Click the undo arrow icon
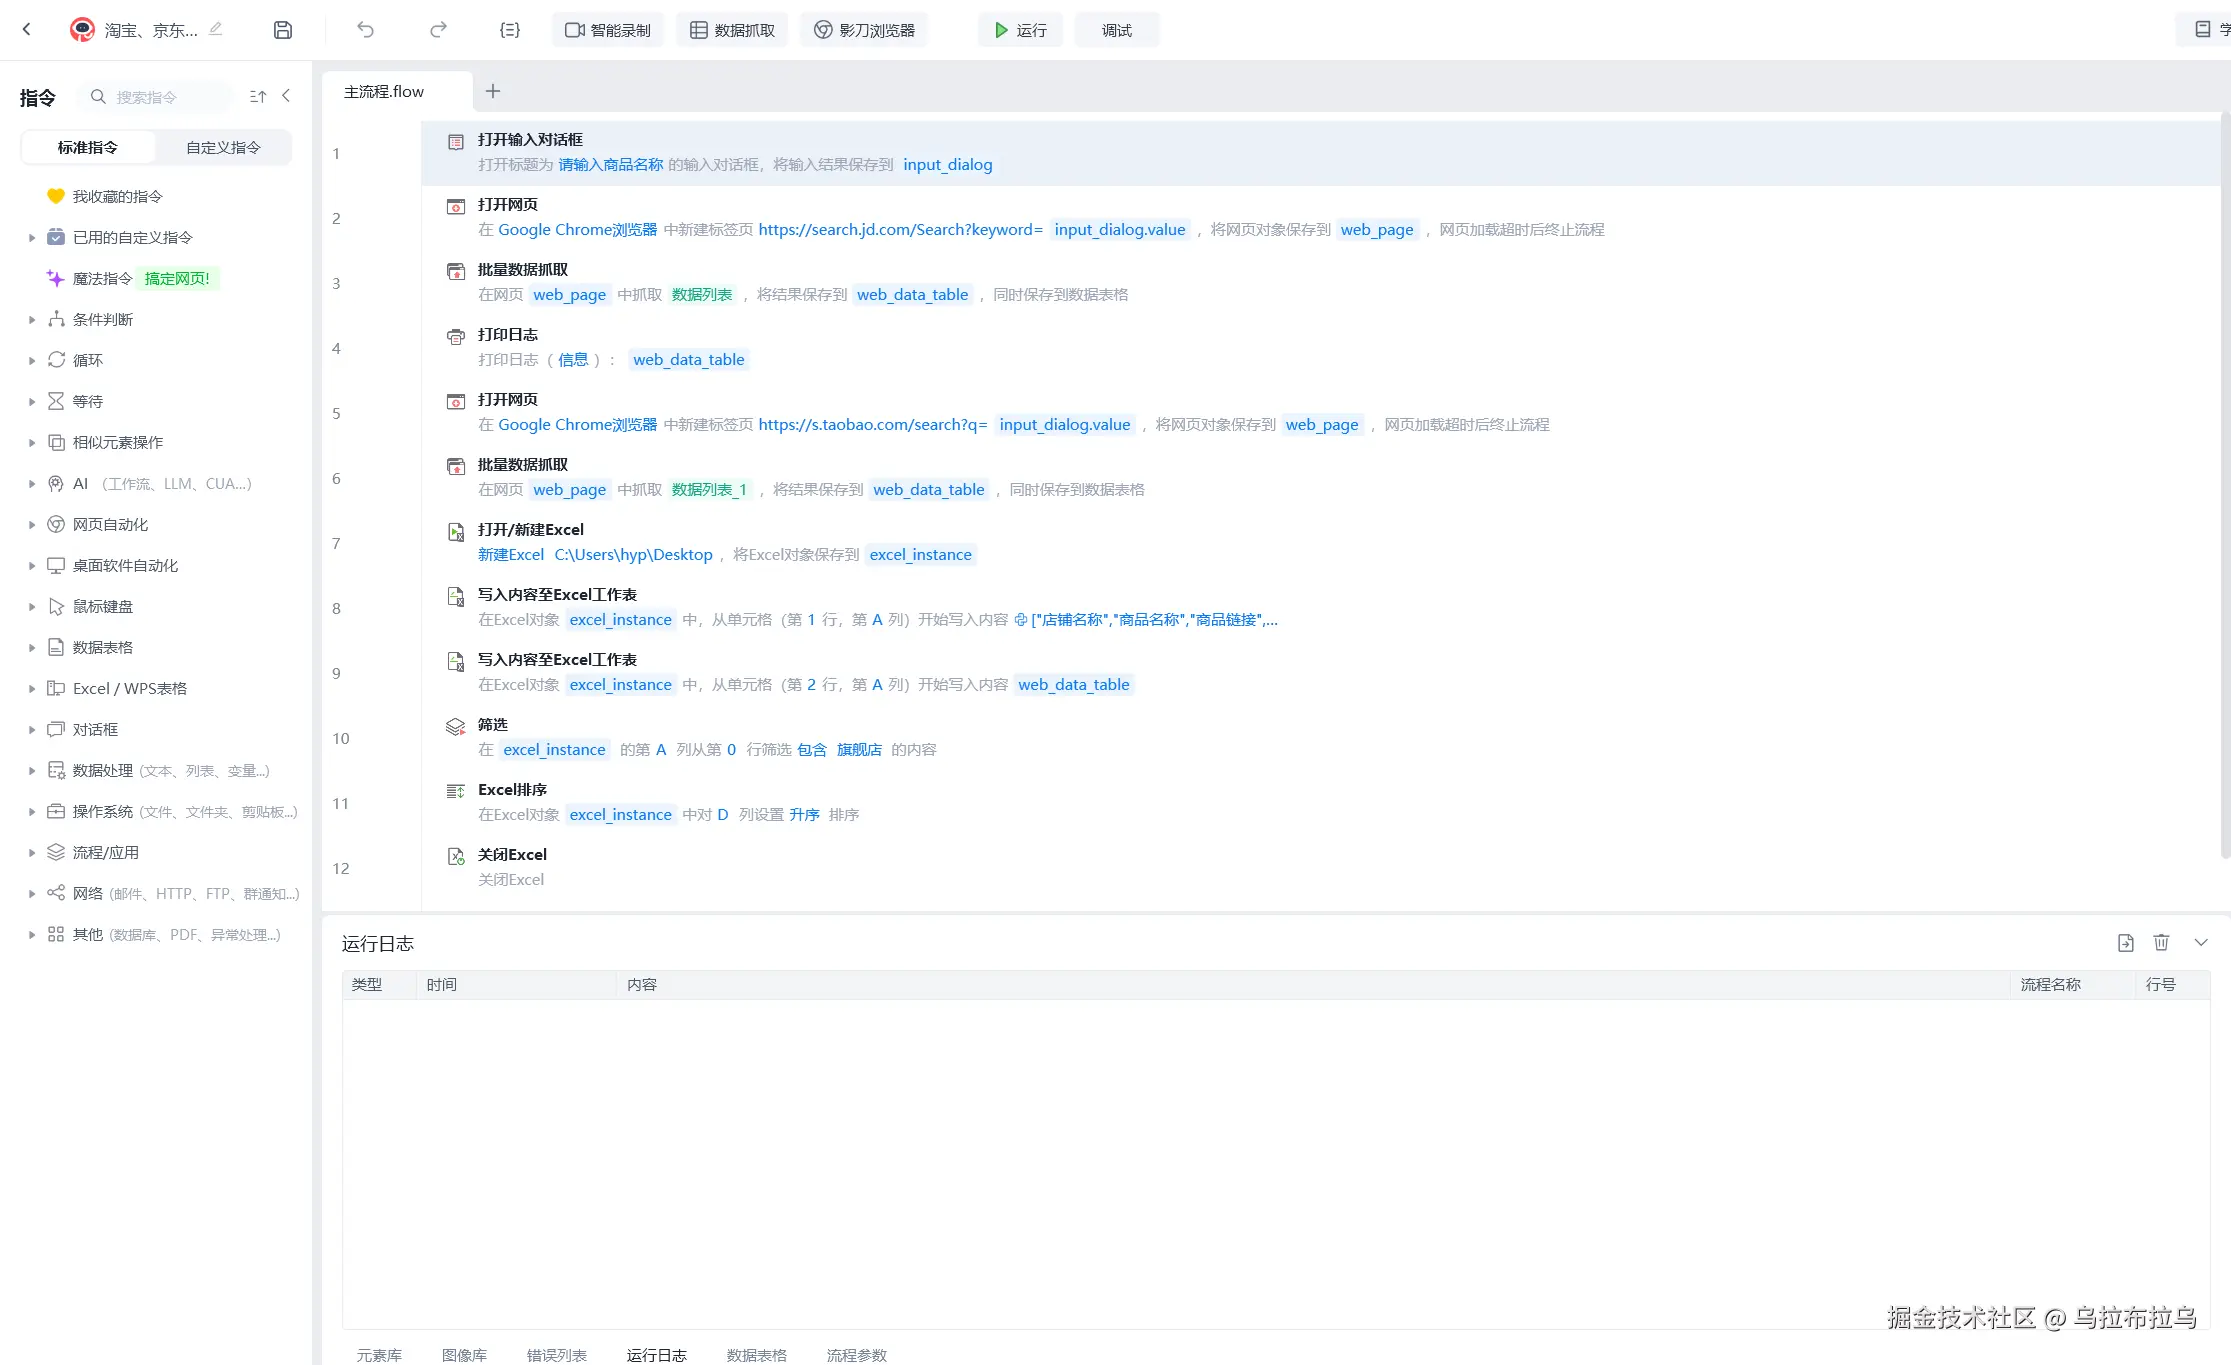 click(x=365, y=30)
